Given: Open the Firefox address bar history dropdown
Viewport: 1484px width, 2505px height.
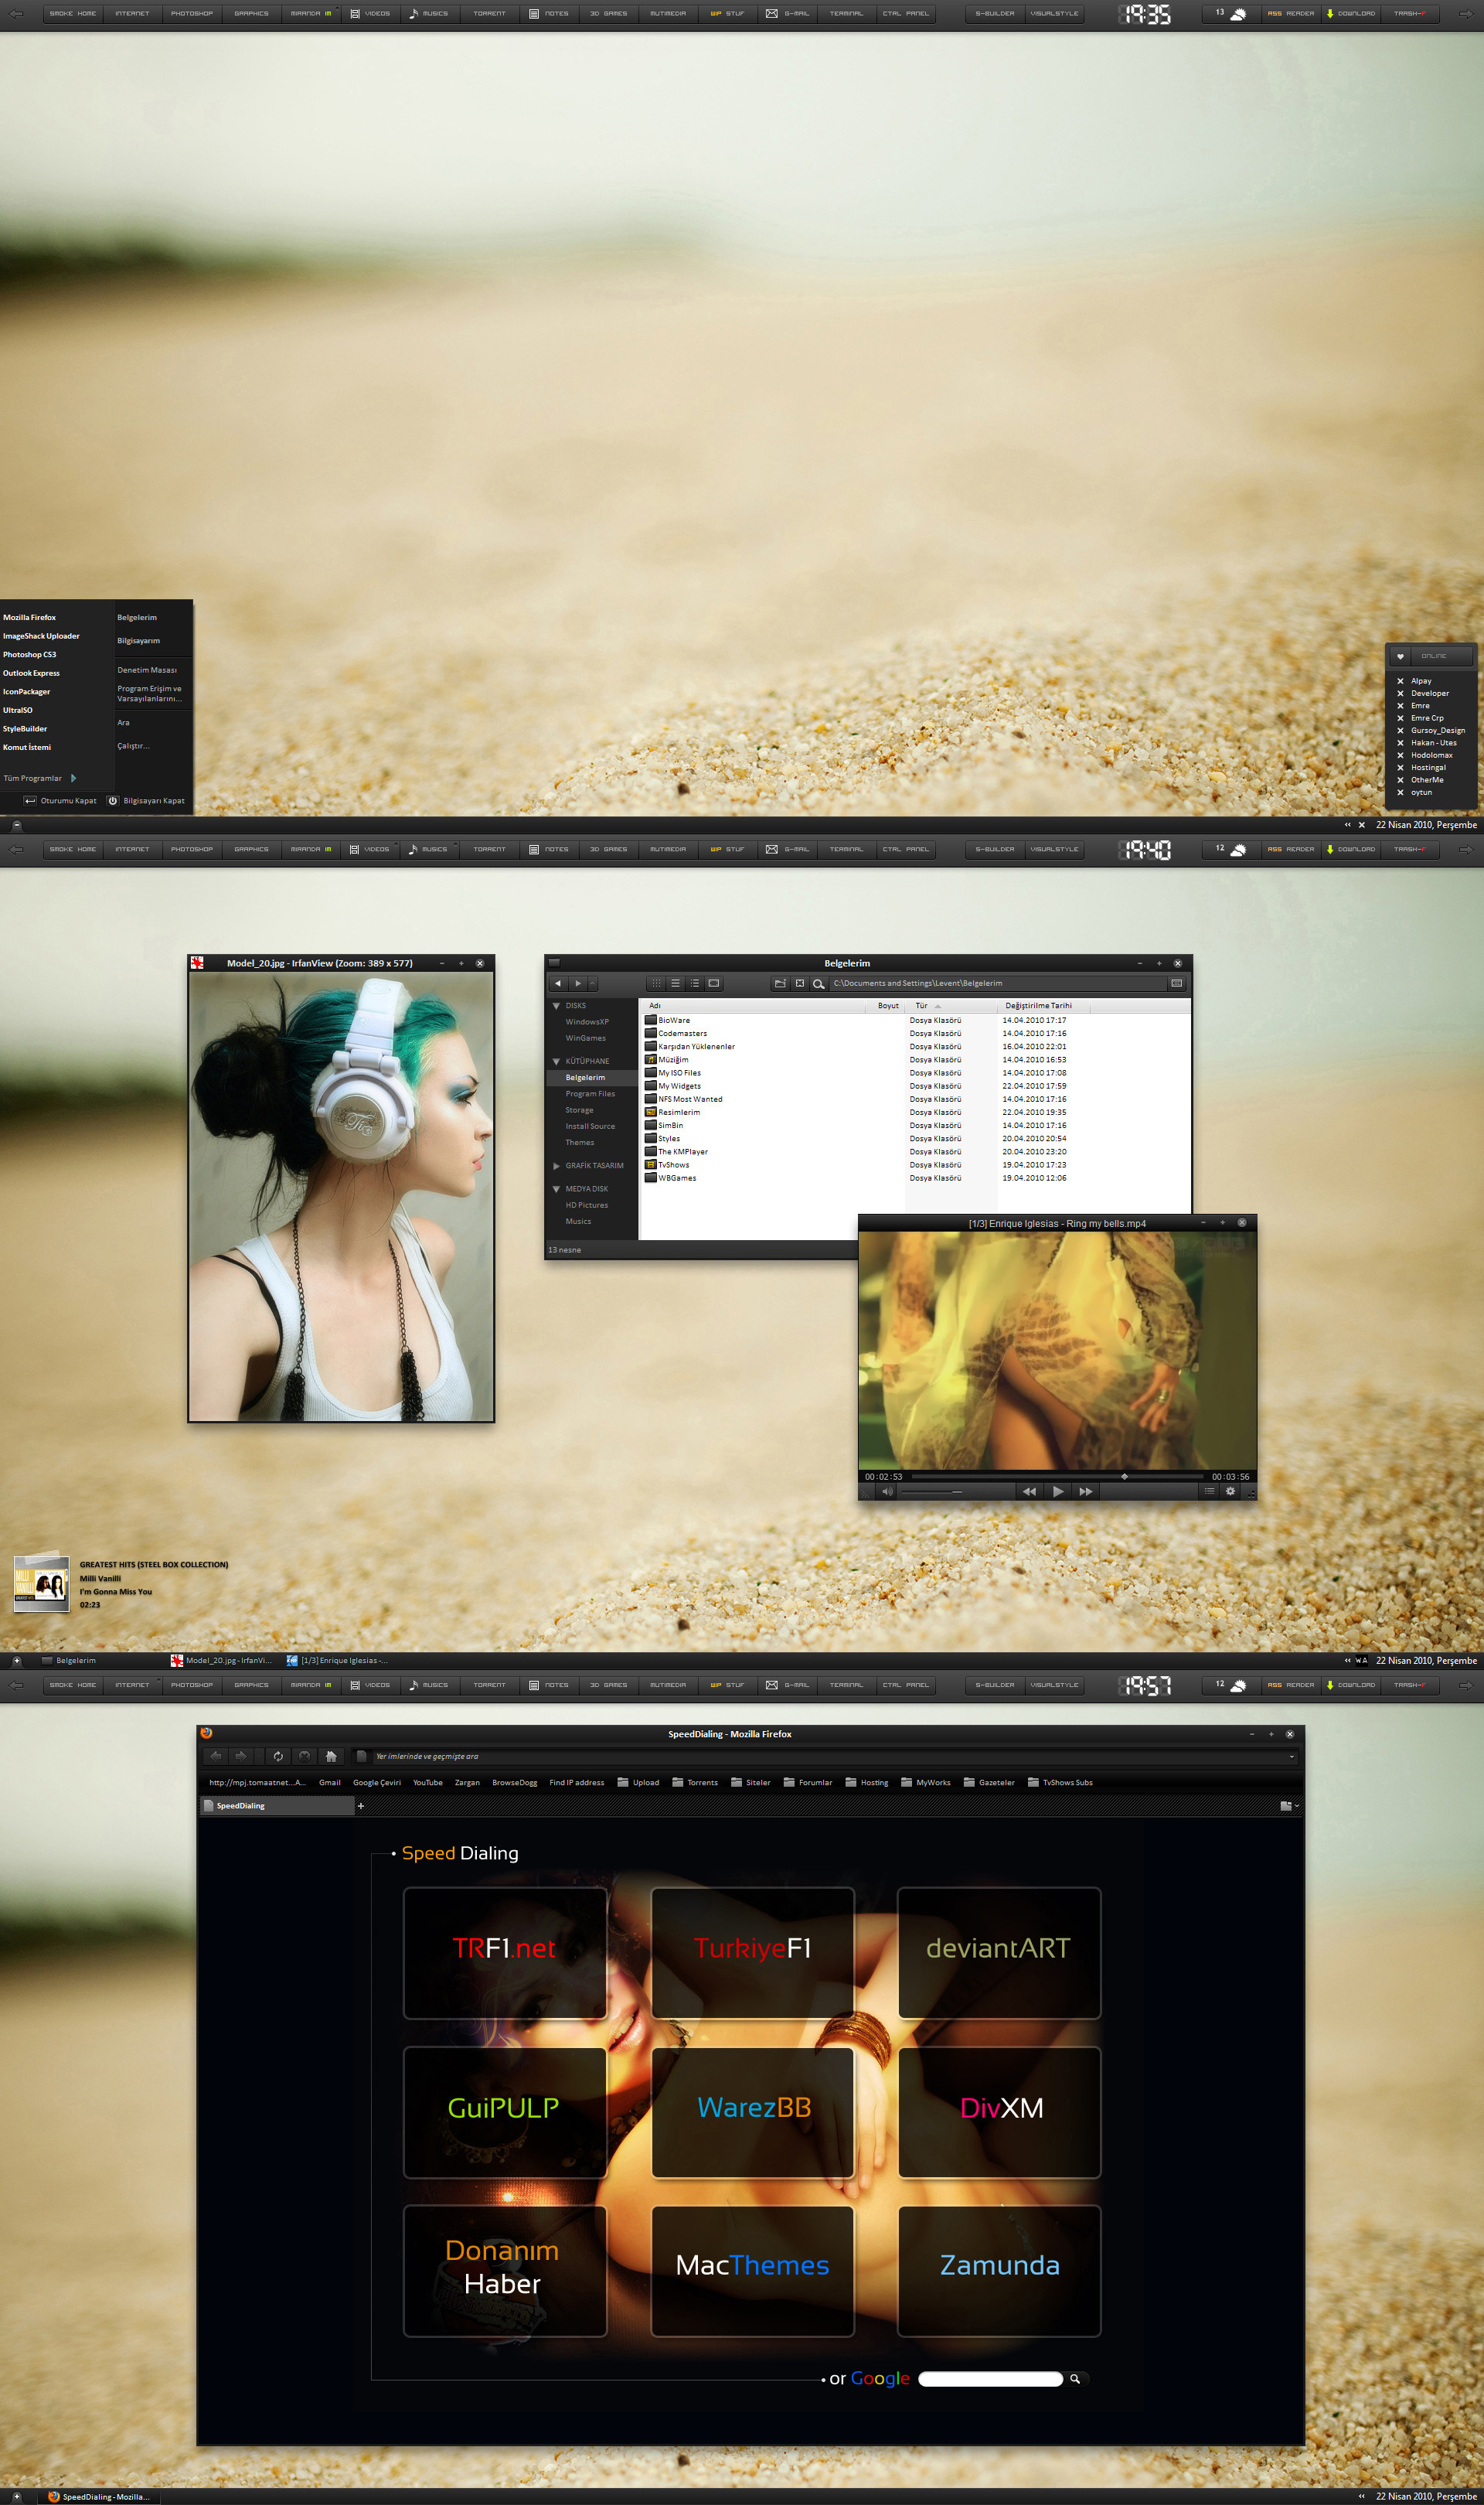Looking at the screenshot, I should coord(1291,1757).
